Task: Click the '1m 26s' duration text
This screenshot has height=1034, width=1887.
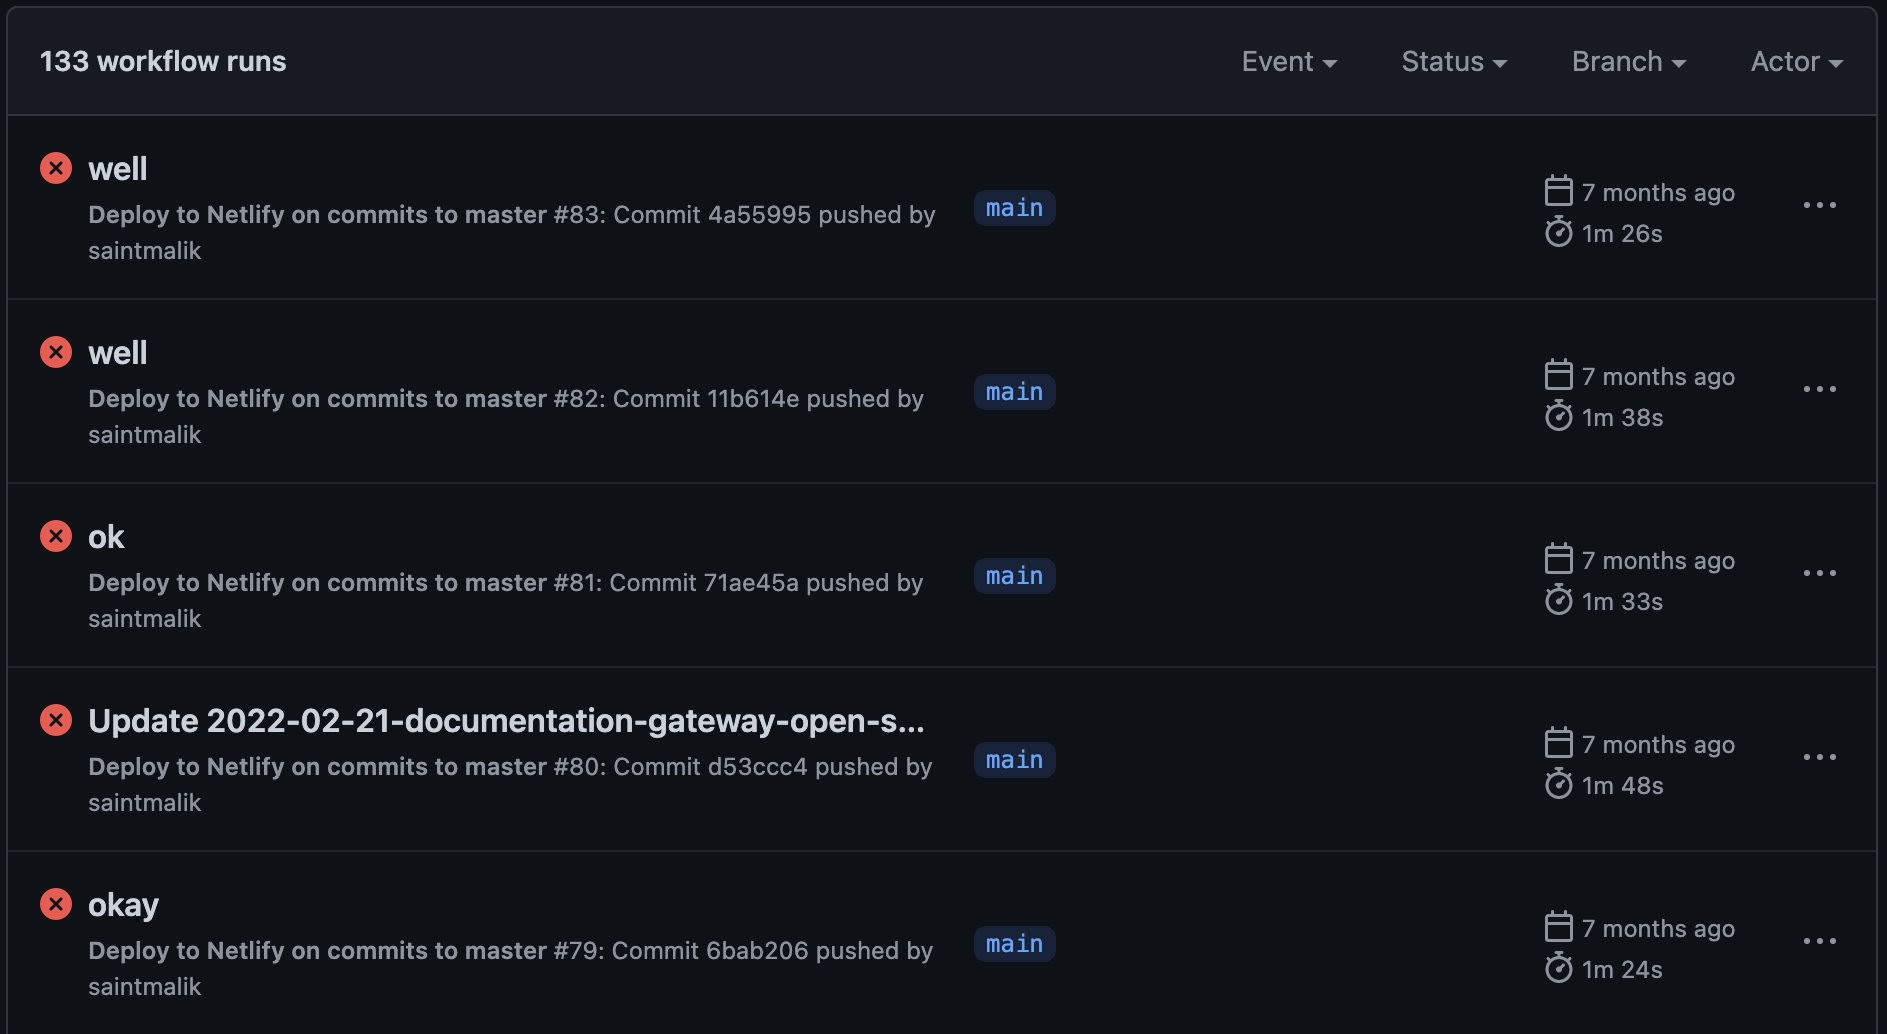Action: pos(1622,234)
